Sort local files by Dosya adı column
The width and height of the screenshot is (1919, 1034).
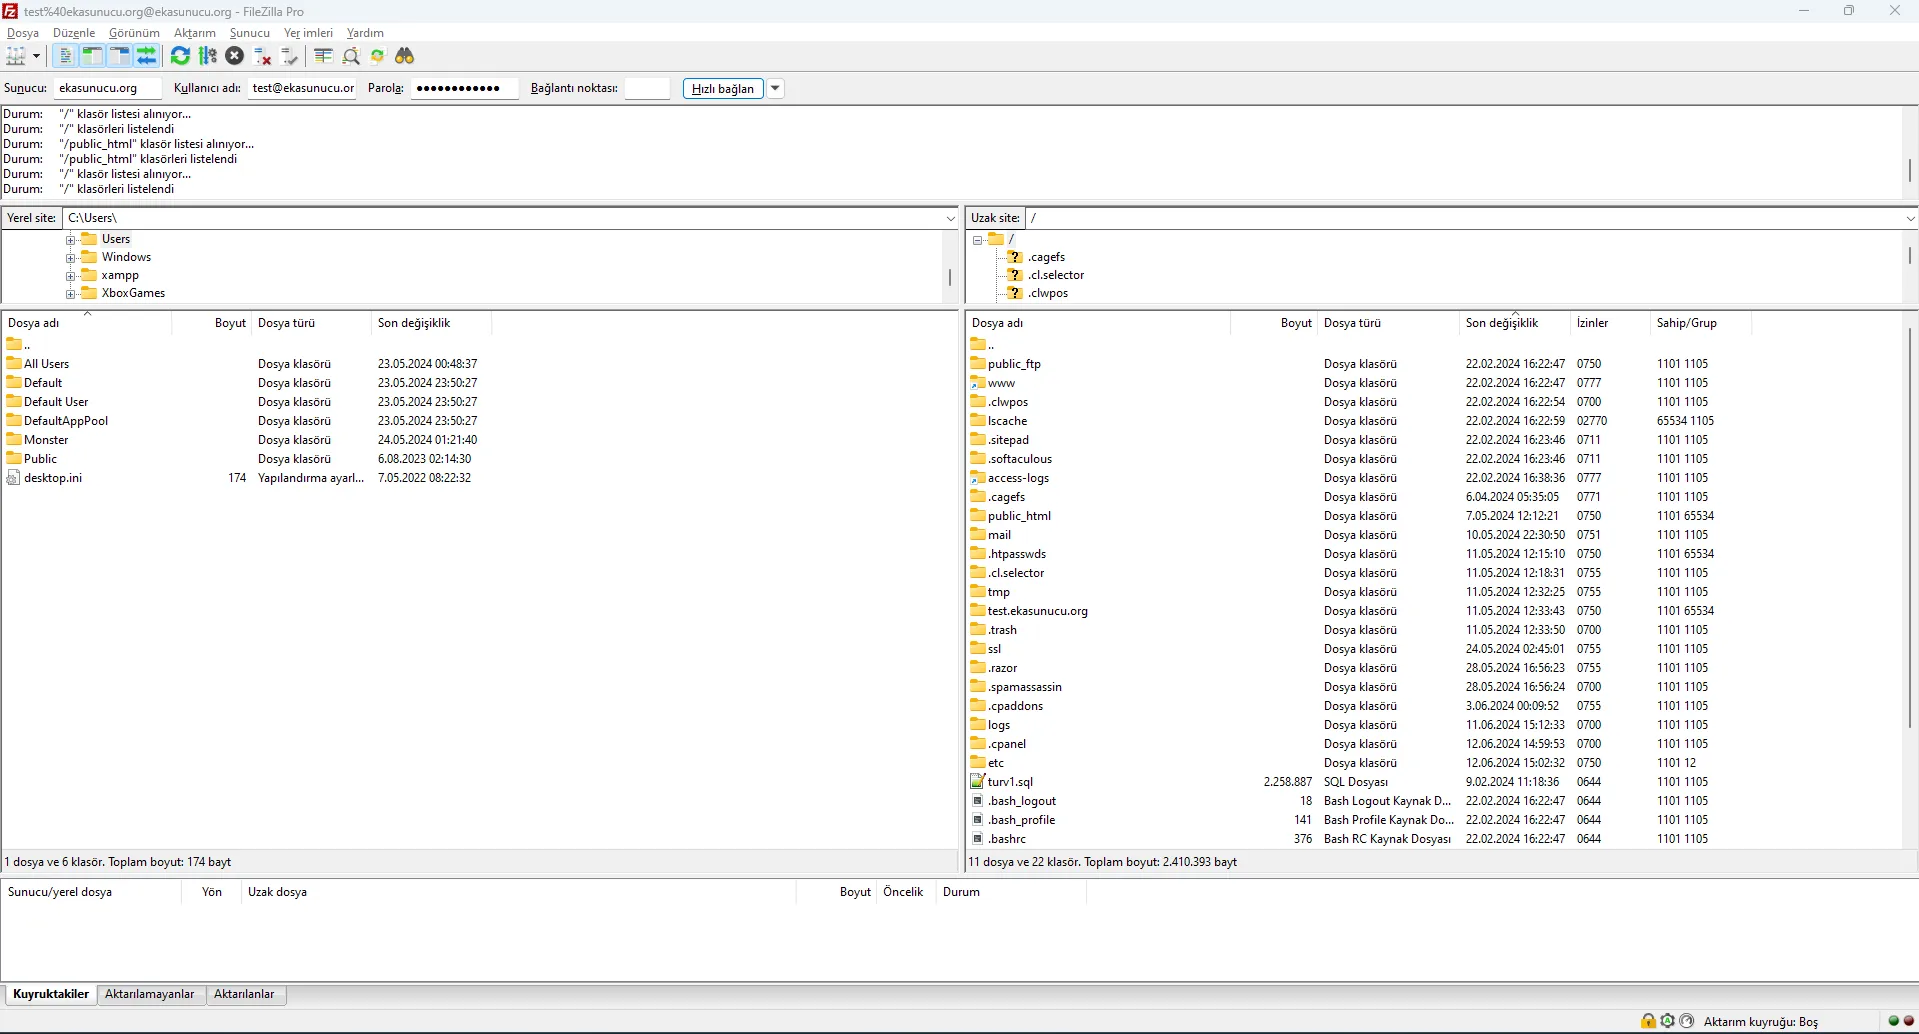pos(87,323)
